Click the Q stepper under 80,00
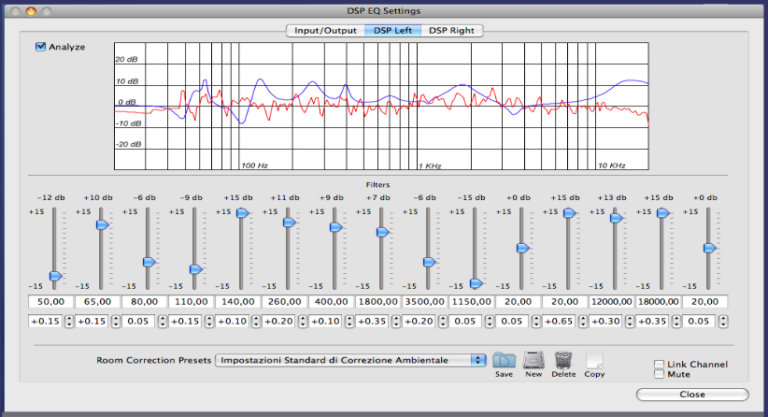Viewport: 768px width, 417px height. (x=162, y=321)
